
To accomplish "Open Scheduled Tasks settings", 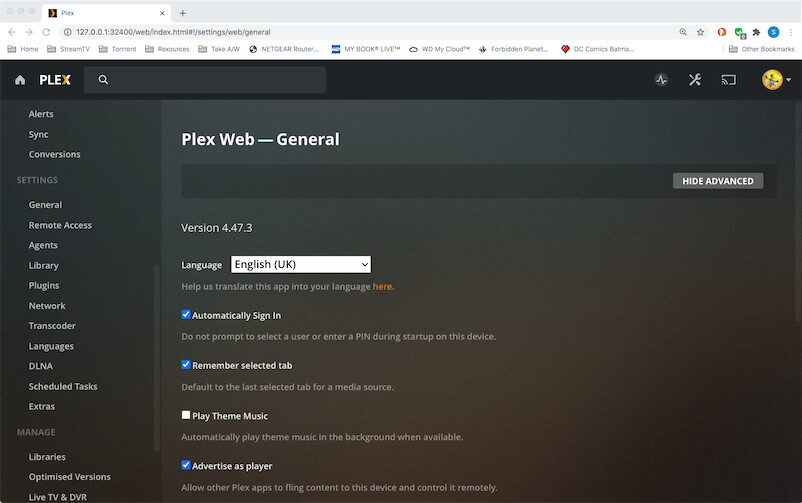I will (x=63, y=387).
